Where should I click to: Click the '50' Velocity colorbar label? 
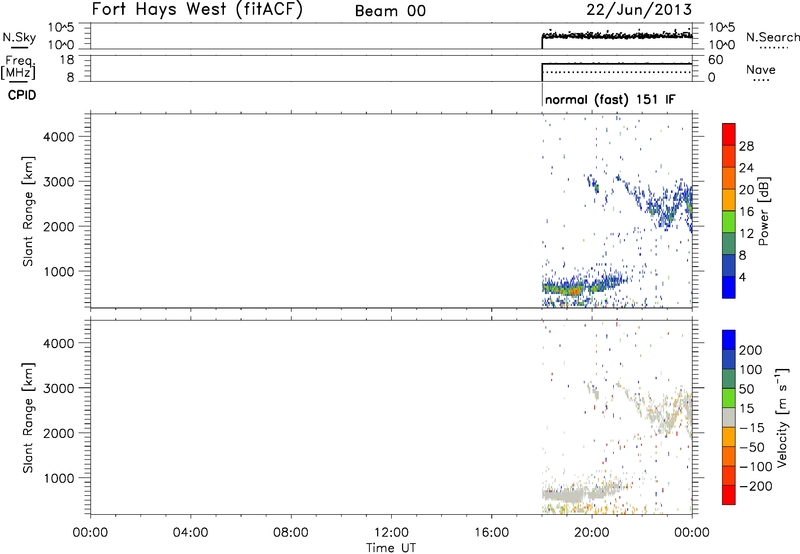(x=746, y=389)
